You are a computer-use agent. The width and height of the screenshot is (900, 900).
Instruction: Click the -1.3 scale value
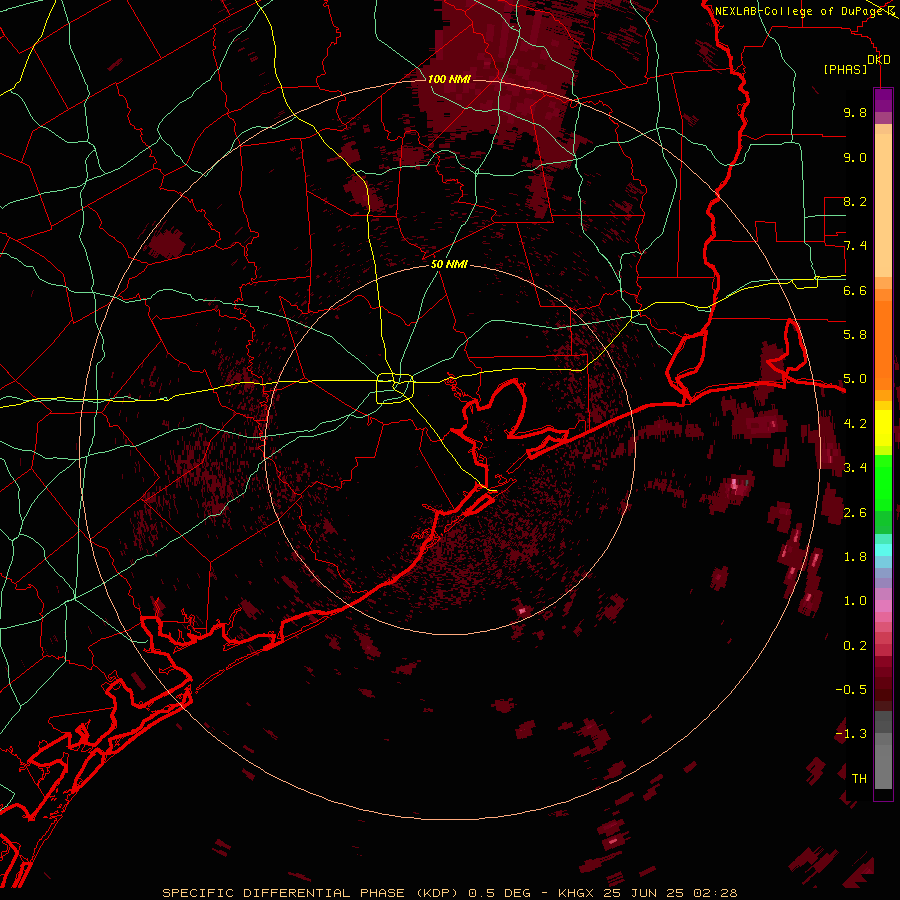[851, 734]
